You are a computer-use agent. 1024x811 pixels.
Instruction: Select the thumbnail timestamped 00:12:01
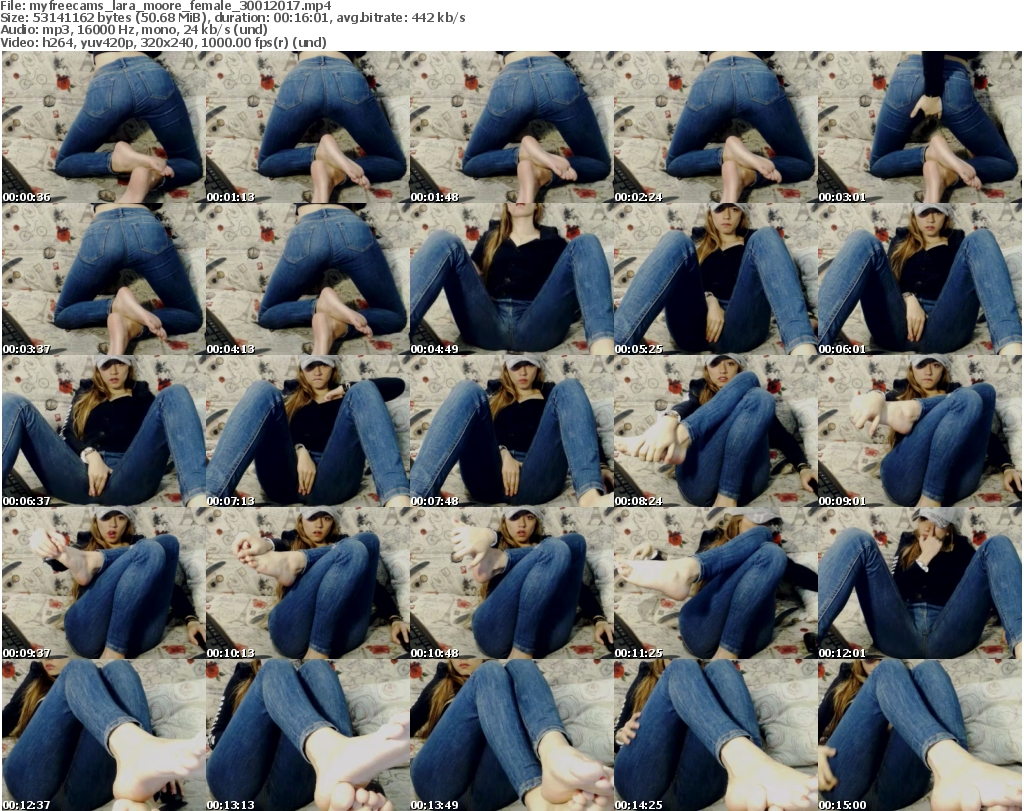[x=920, y=584]
